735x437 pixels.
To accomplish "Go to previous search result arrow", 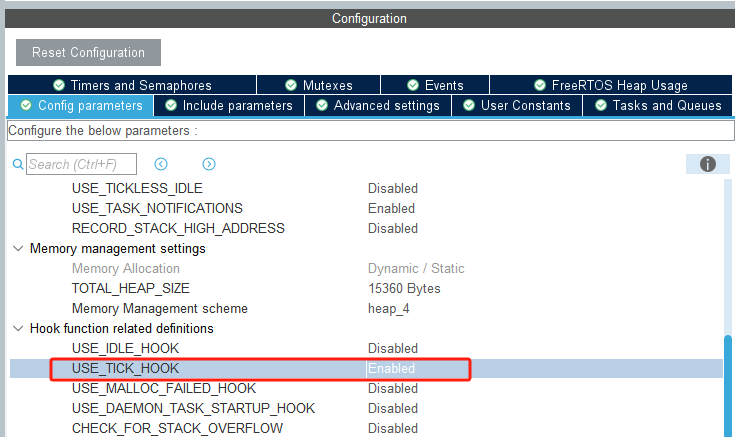I will (x=160, y=164).
